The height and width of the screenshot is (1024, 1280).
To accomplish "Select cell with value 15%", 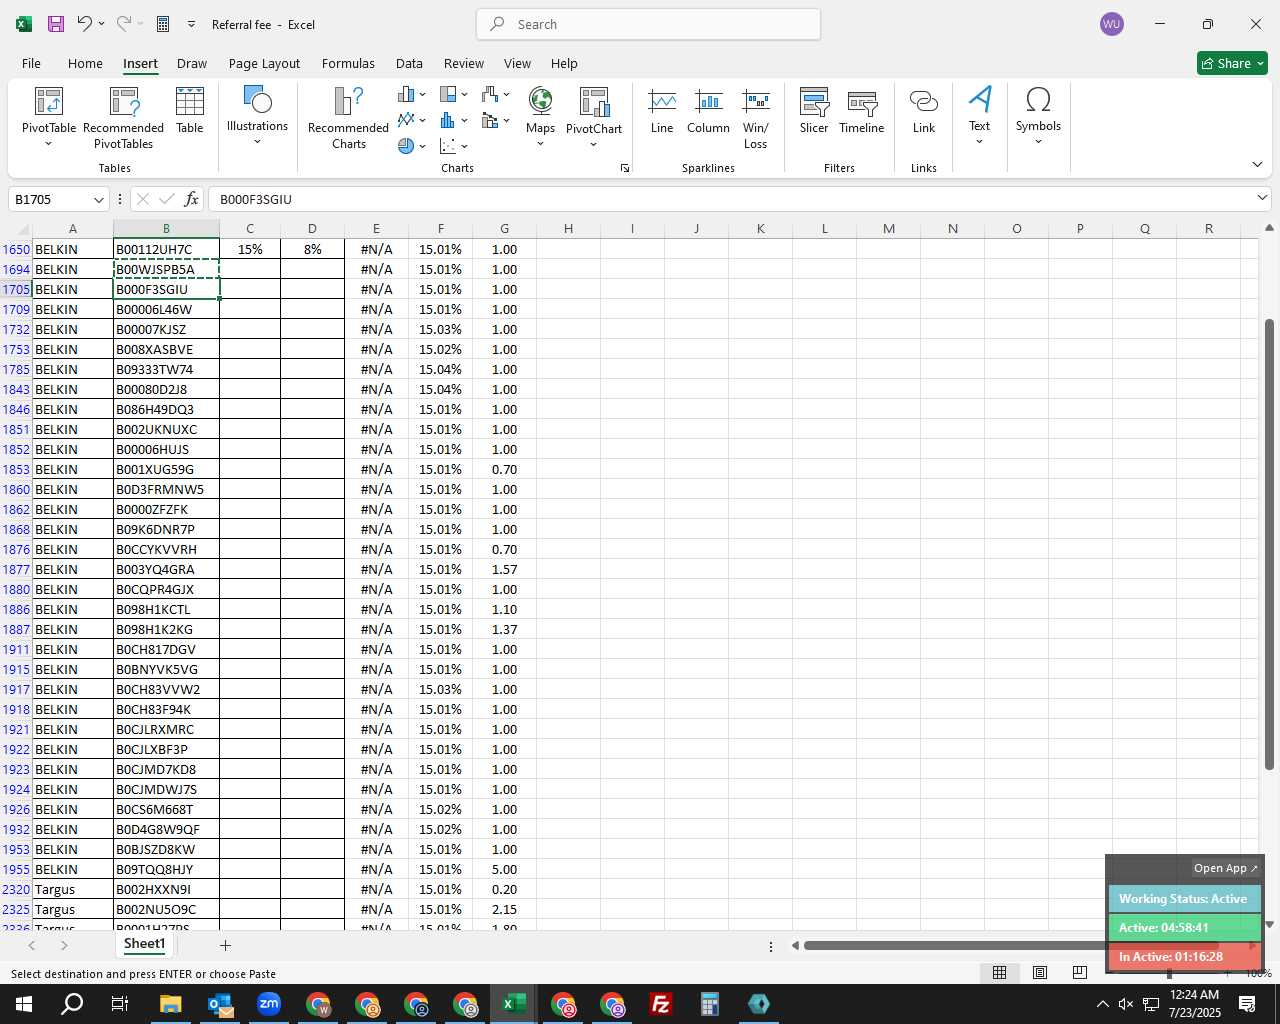I will click(250, 249).
